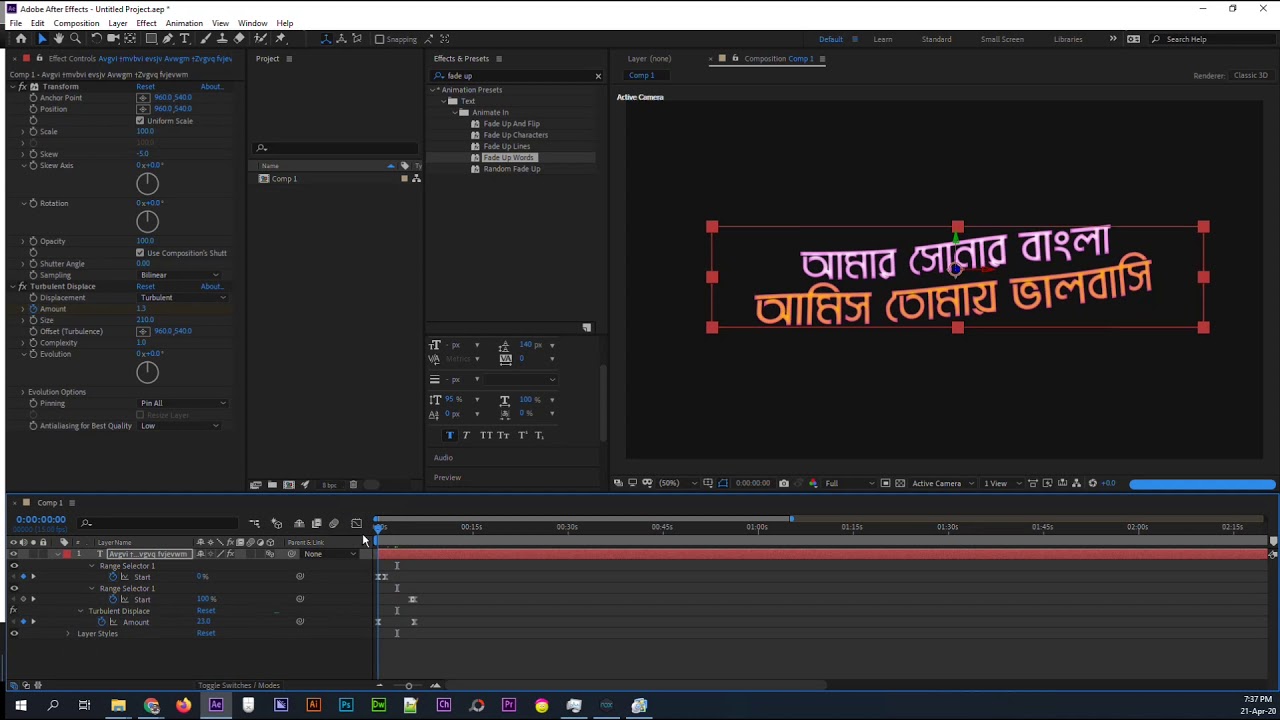Switch to Small Screen workspace
This screenshot has height=720, width=1280.
[1002, 39]
